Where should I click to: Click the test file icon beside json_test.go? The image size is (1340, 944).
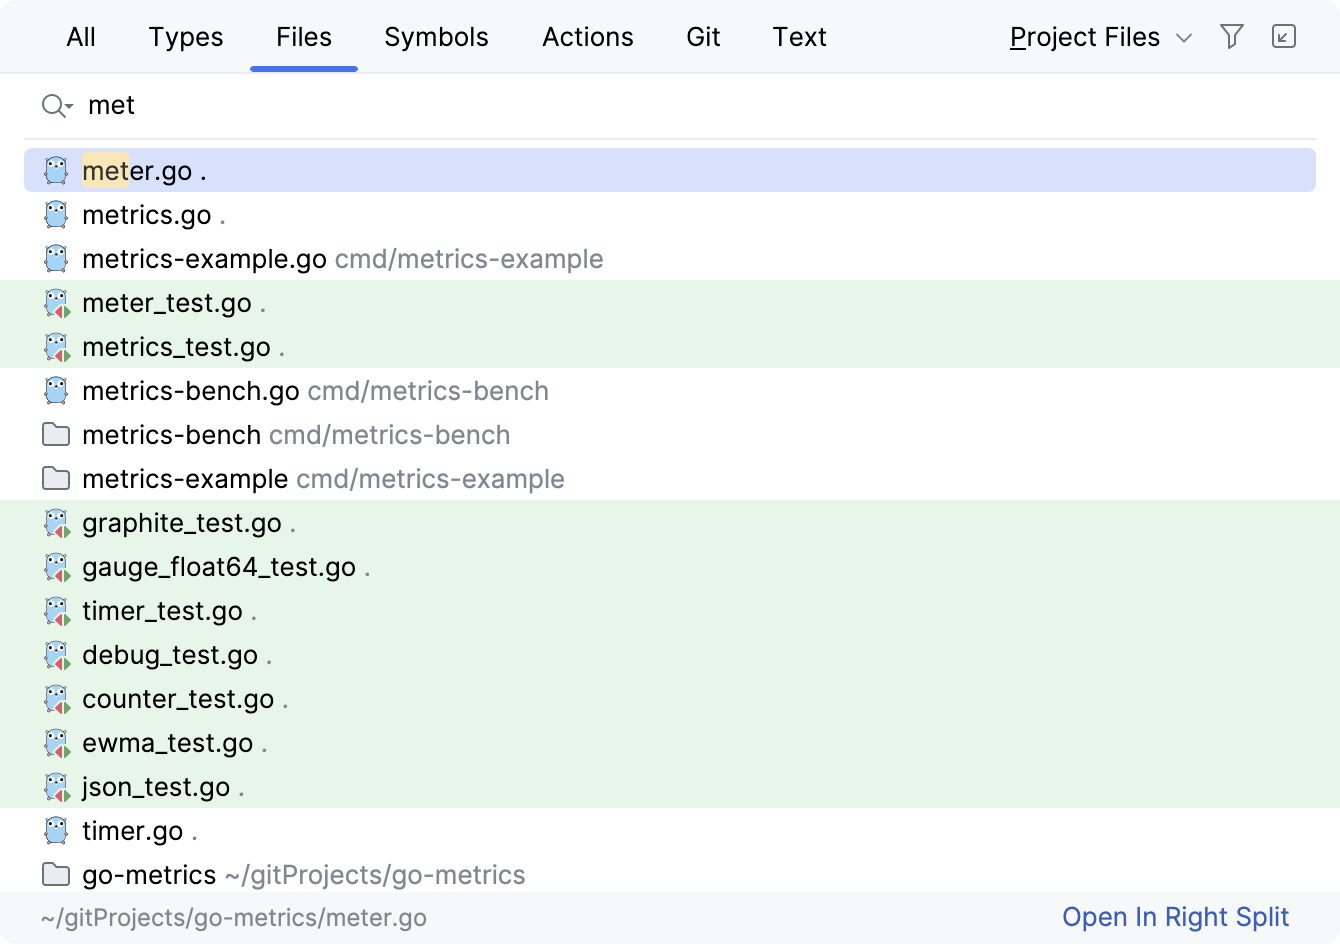coord(55,786)
